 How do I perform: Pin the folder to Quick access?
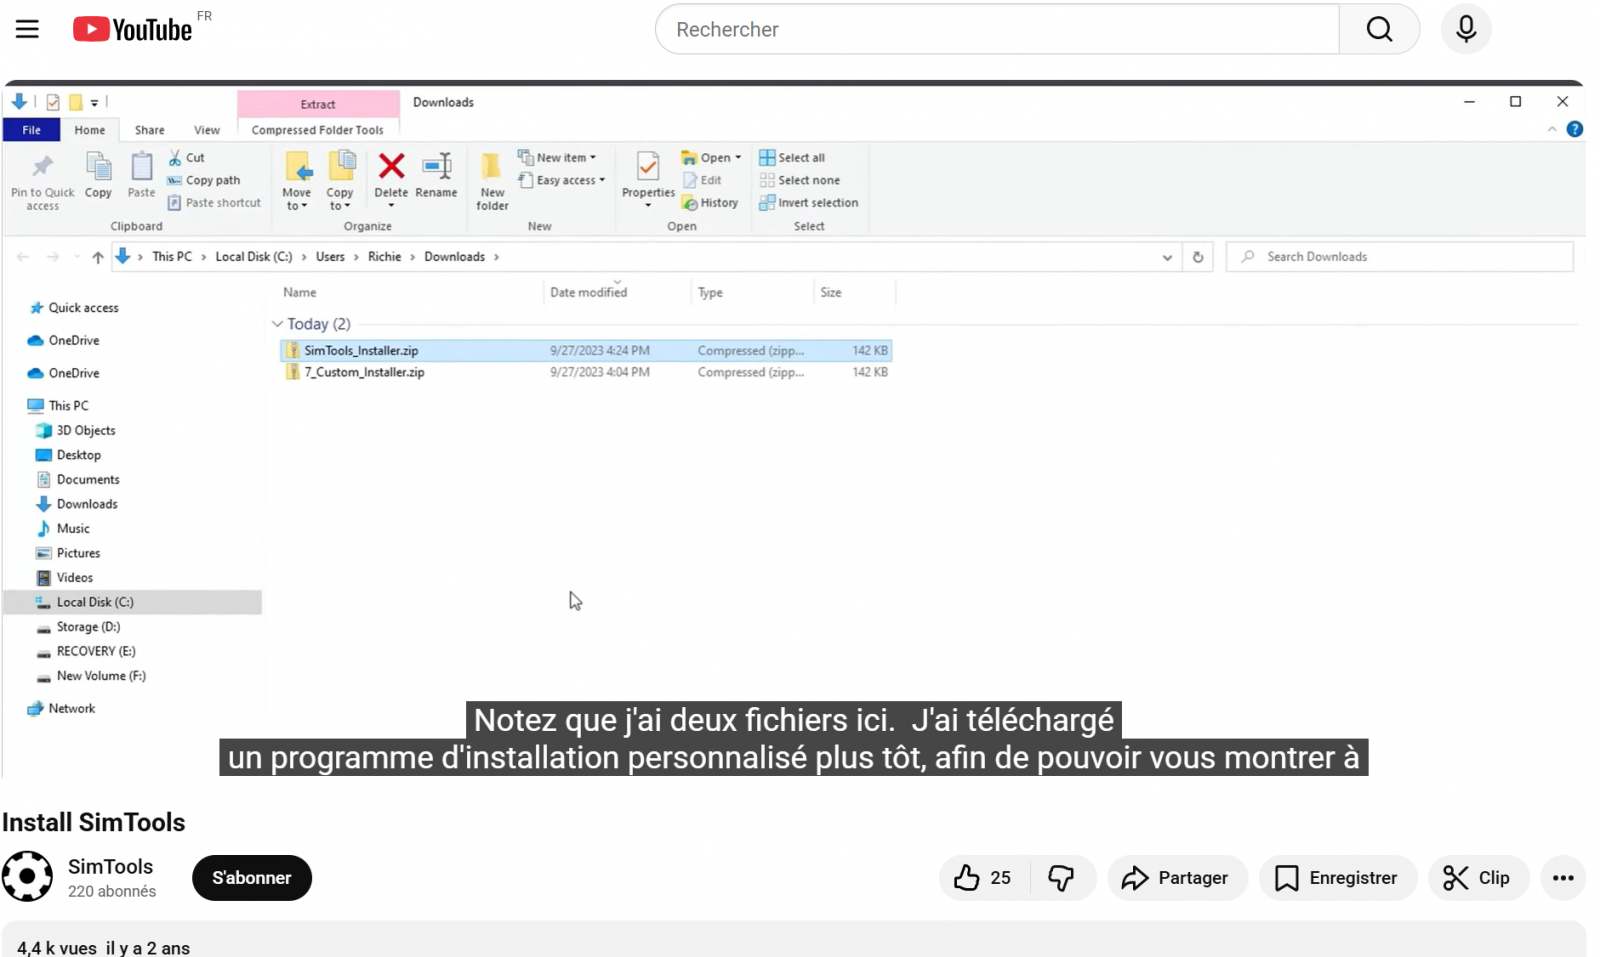point(42,181)
